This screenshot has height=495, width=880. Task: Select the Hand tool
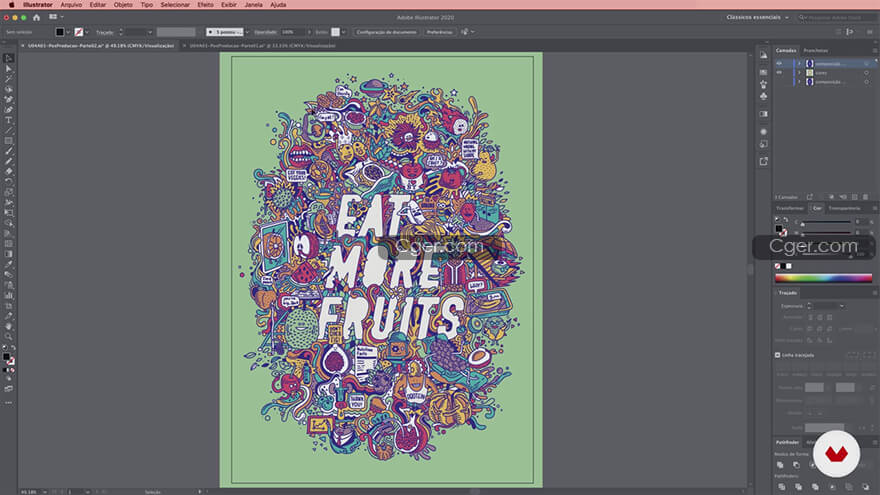(x=8, y=326)
